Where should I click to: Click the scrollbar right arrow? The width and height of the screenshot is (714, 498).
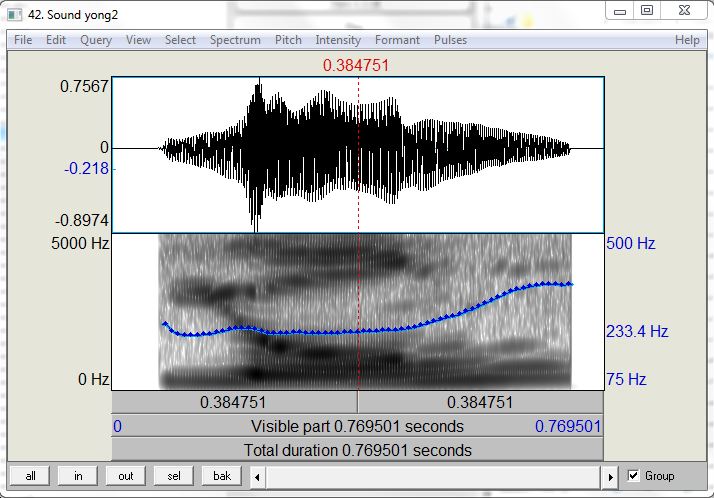point(611,477)
